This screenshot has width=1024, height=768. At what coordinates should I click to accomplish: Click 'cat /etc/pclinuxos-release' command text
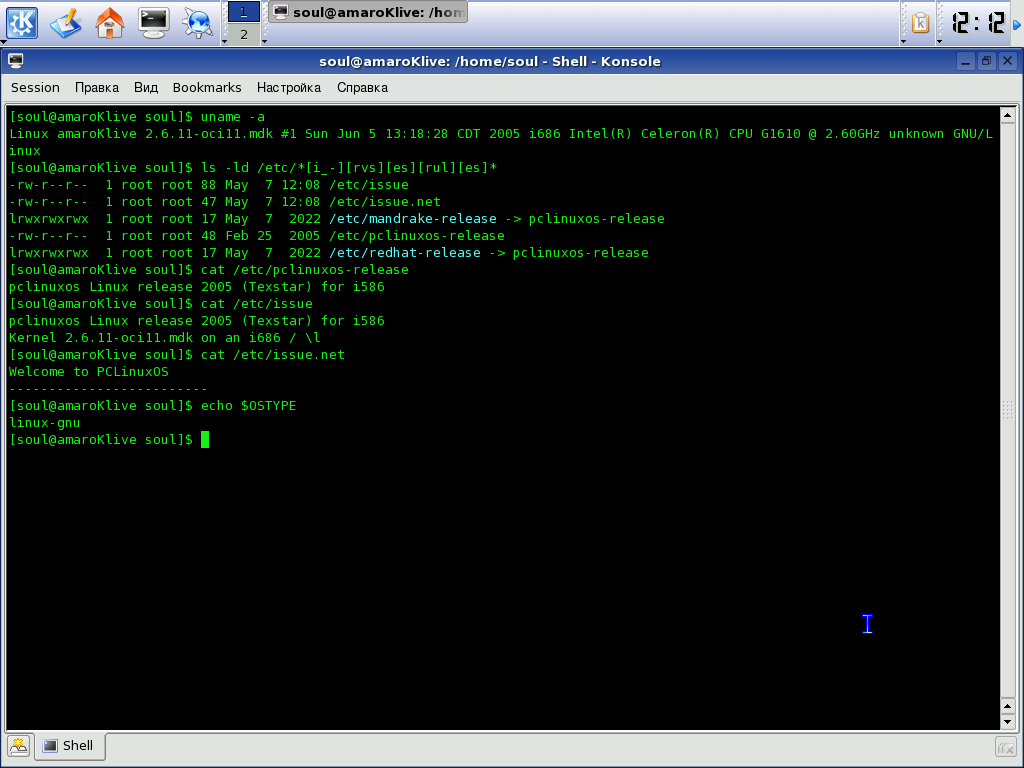point(304,270)
